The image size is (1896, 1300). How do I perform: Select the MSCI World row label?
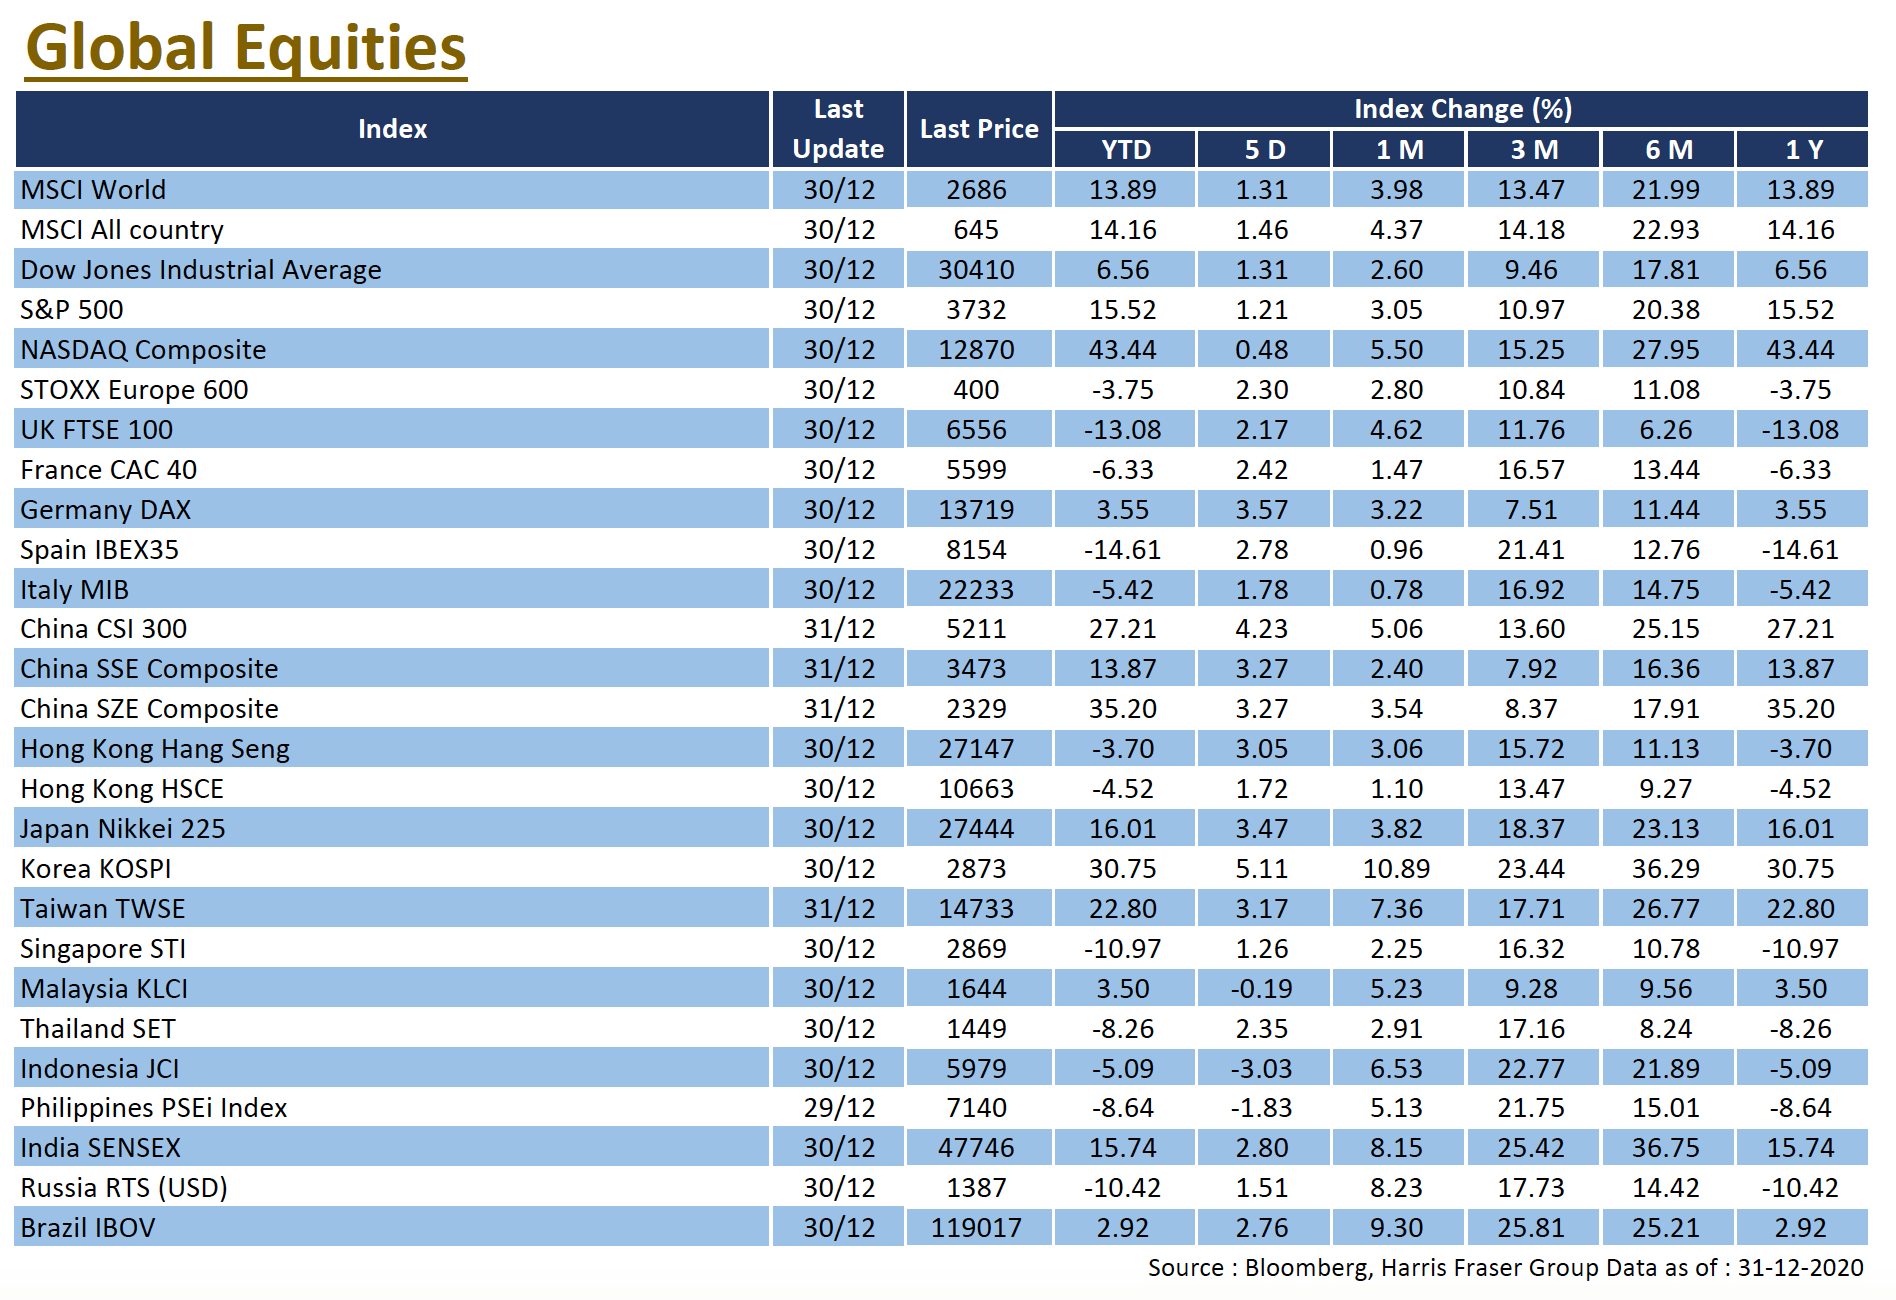pyautogui.click(x=93, y=190)
